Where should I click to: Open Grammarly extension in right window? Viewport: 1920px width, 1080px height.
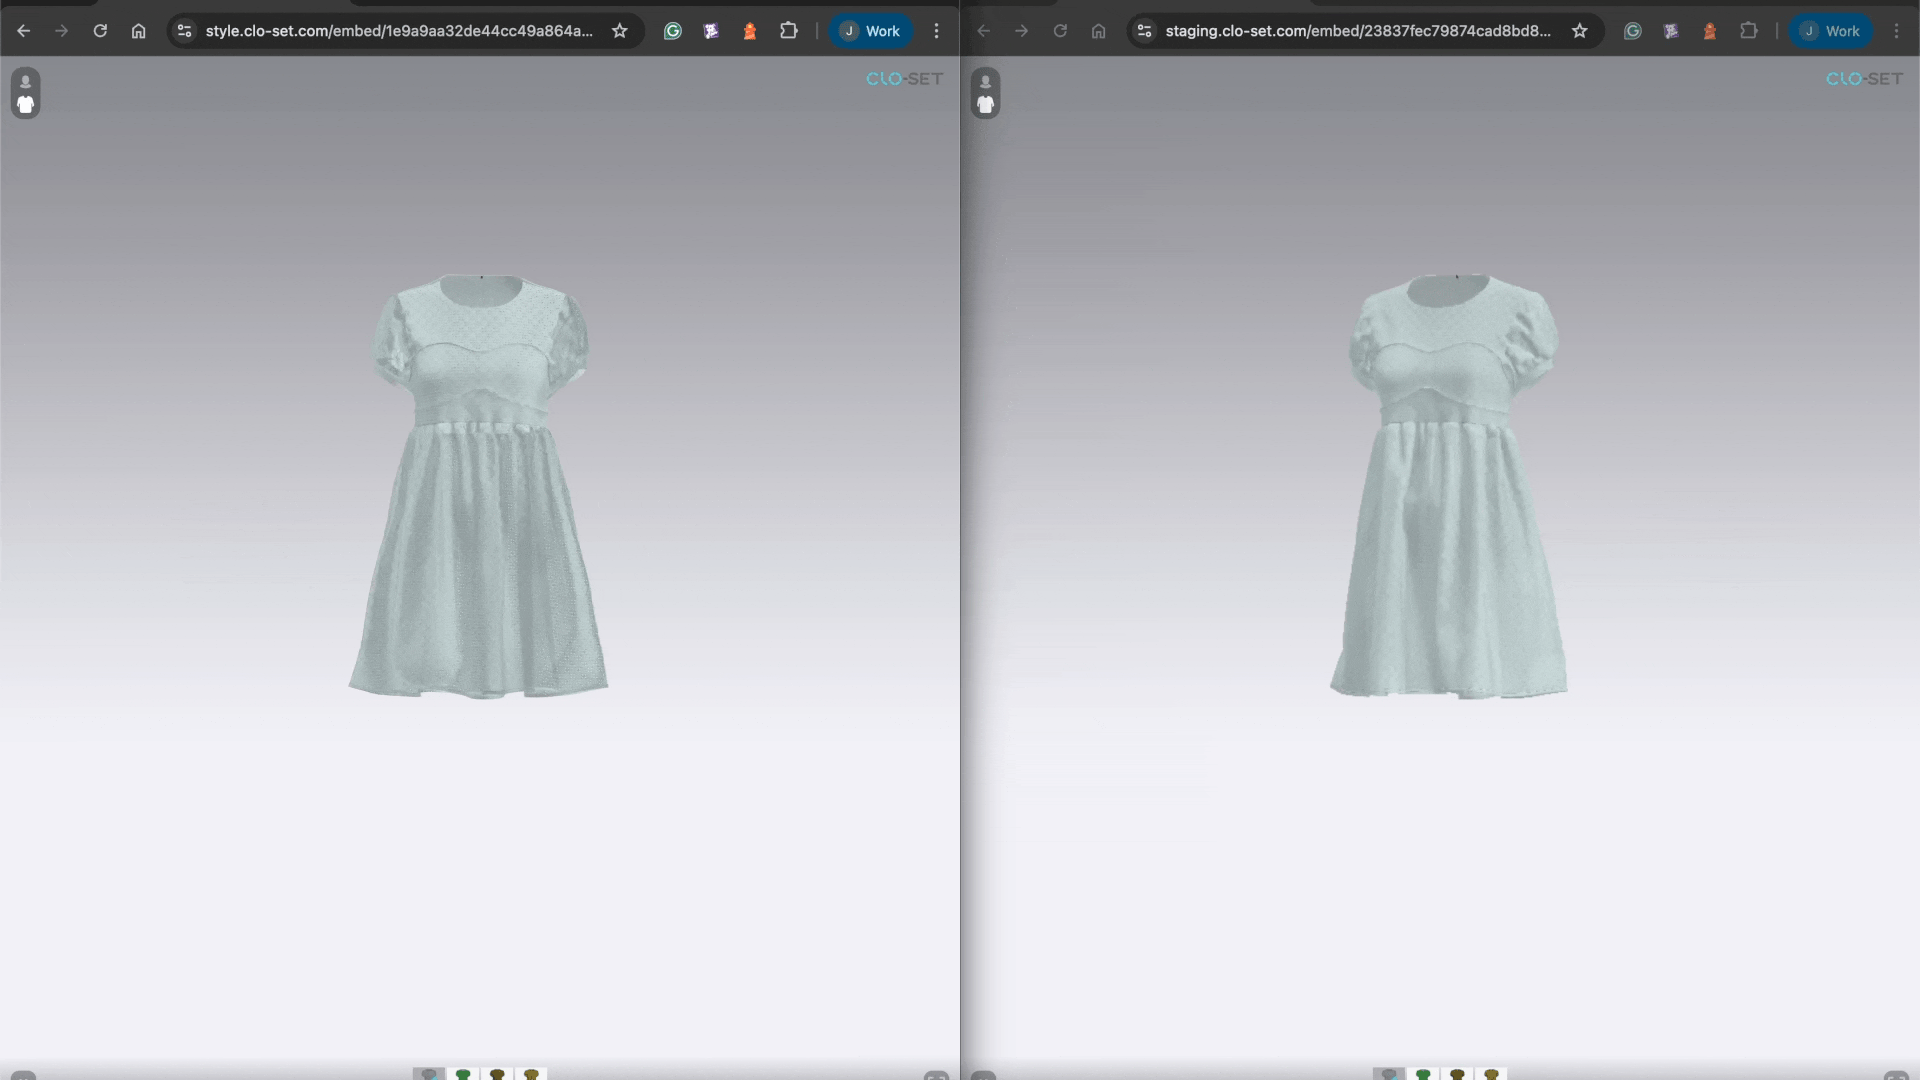pyautogui.click(x=1633, y=31)
